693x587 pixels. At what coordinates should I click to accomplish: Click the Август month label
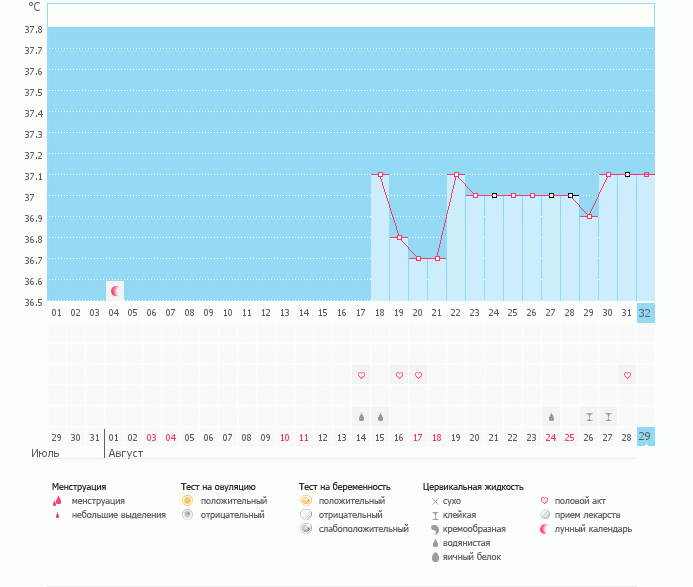(125, 453)
